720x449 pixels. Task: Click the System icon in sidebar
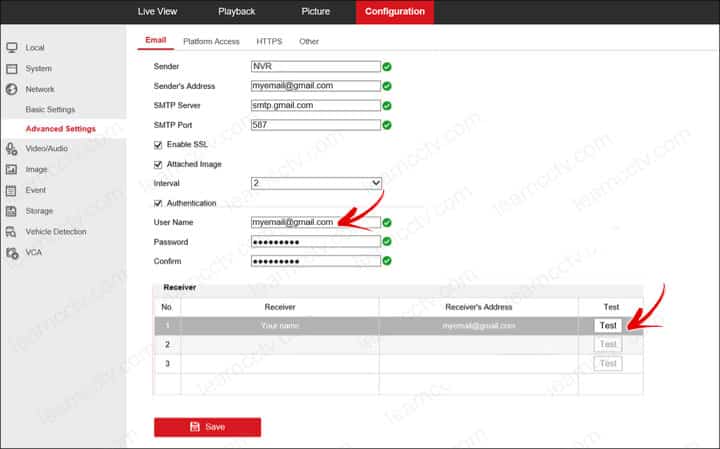(x=12, y=69)
